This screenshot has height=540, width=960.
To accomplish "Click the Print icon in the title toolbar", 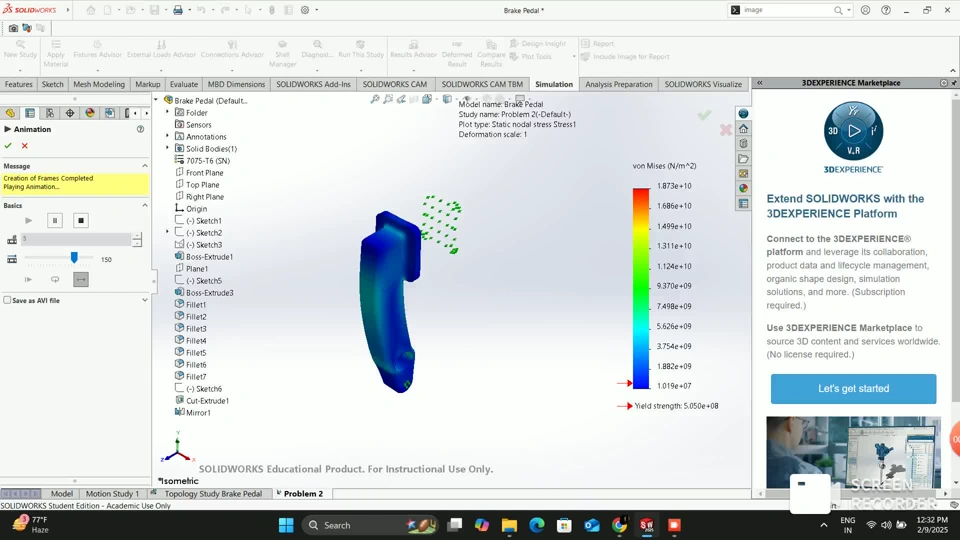I will pos(178,10).
